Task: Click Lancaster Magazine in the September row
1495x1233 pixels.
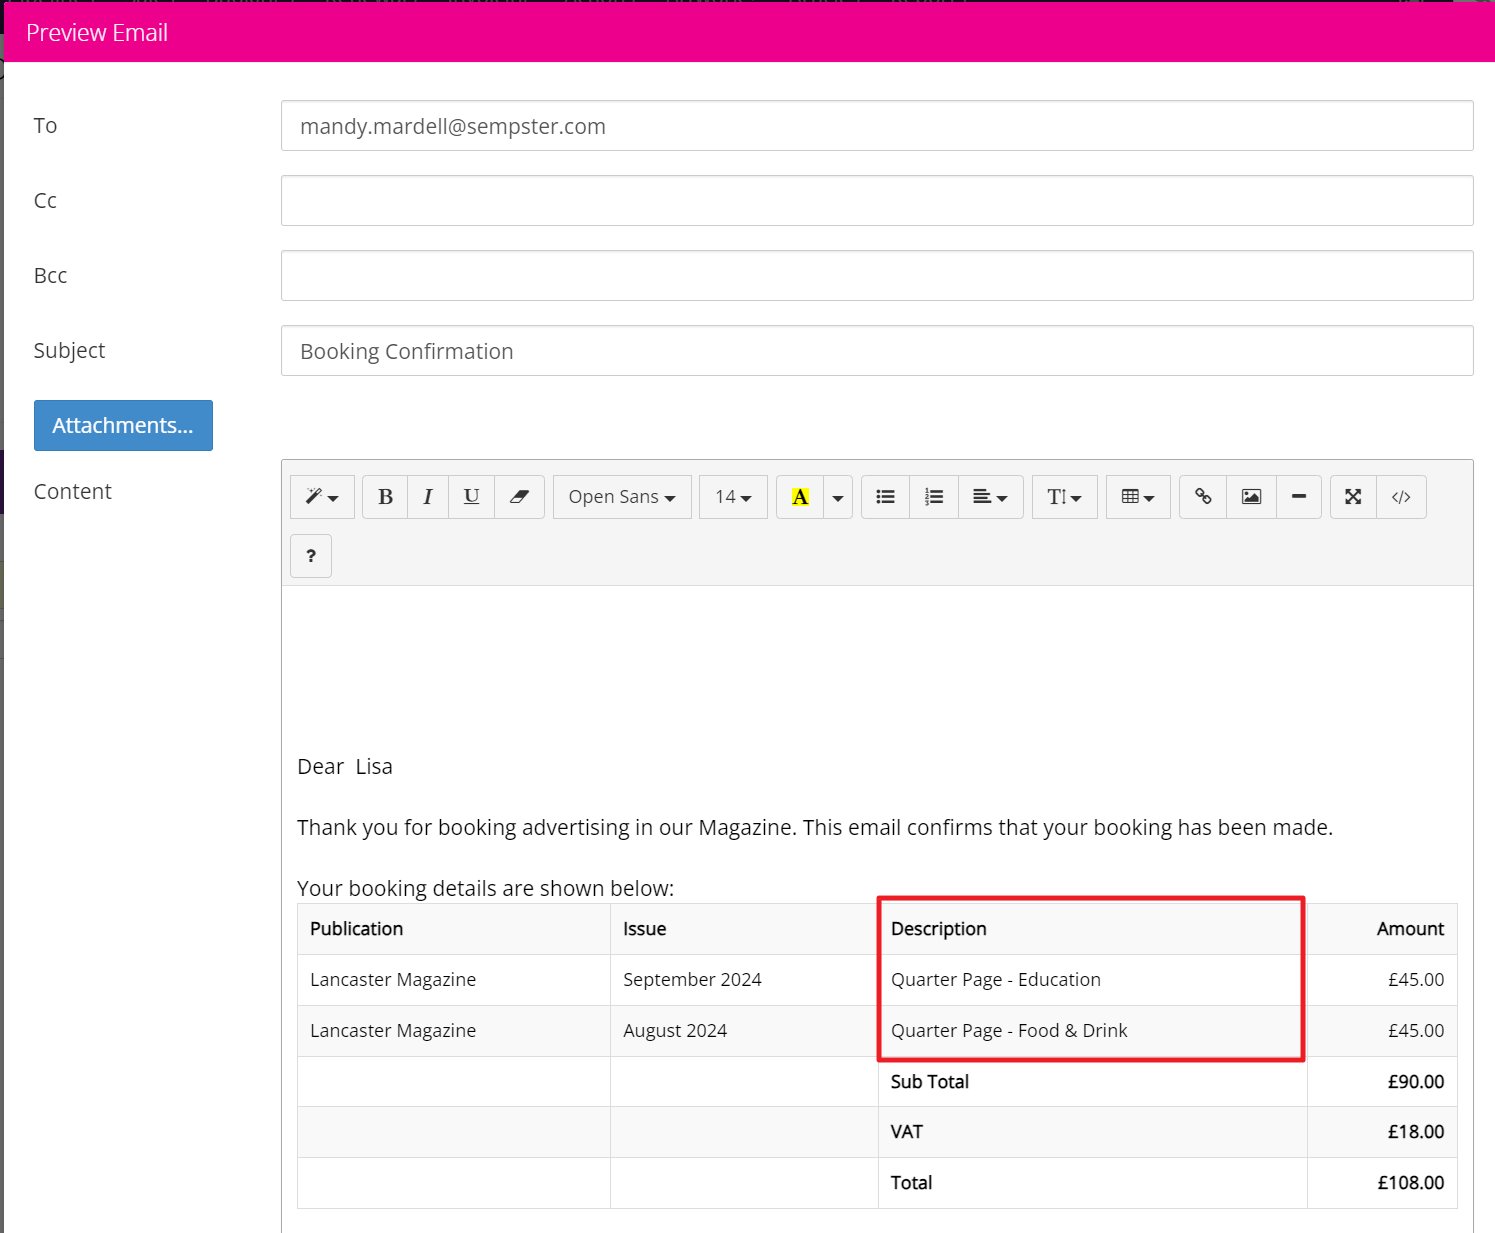Action: (454, 980)
